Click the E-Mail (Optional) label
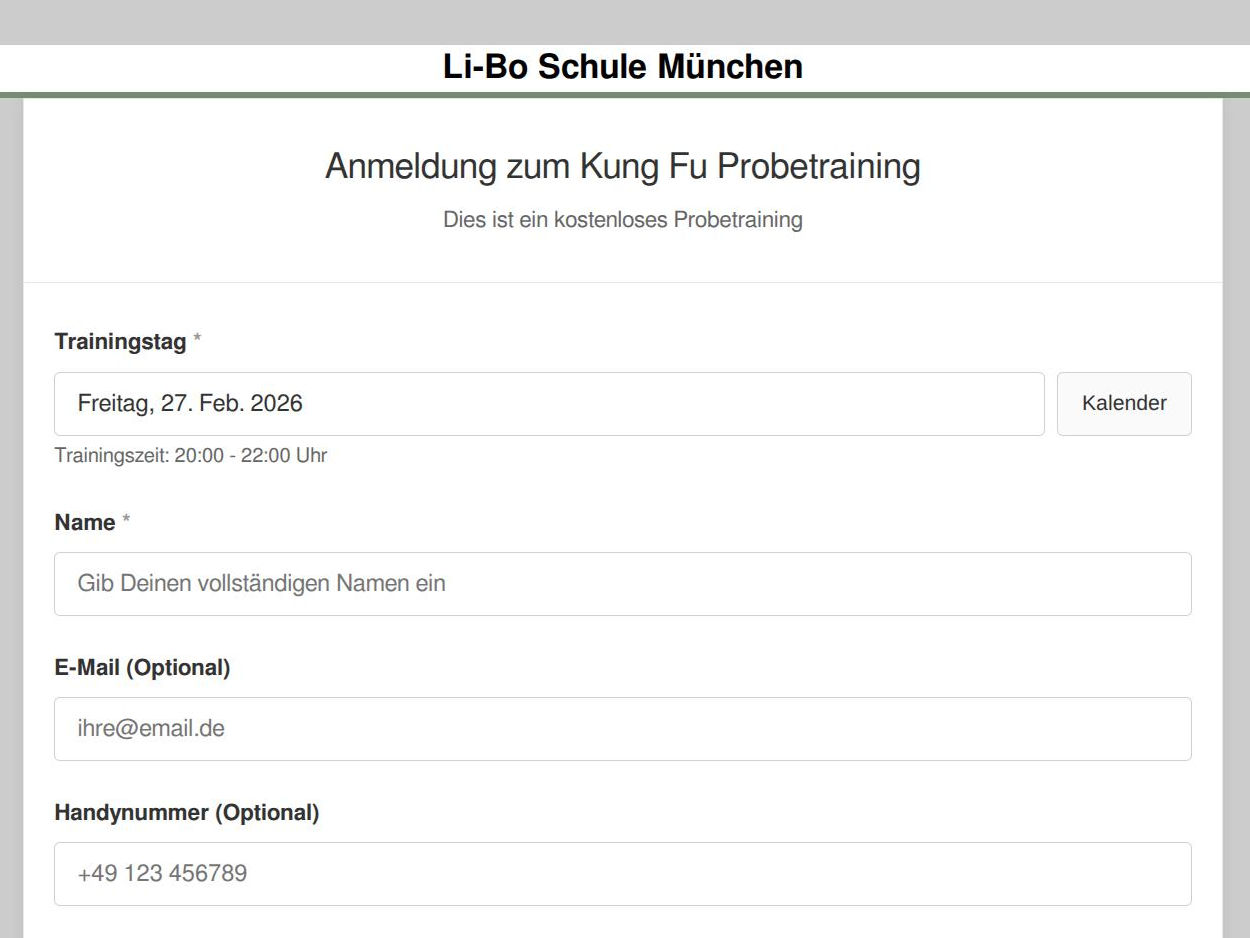The width and height of the screenshot is (1250, 938). pos(142,667)
